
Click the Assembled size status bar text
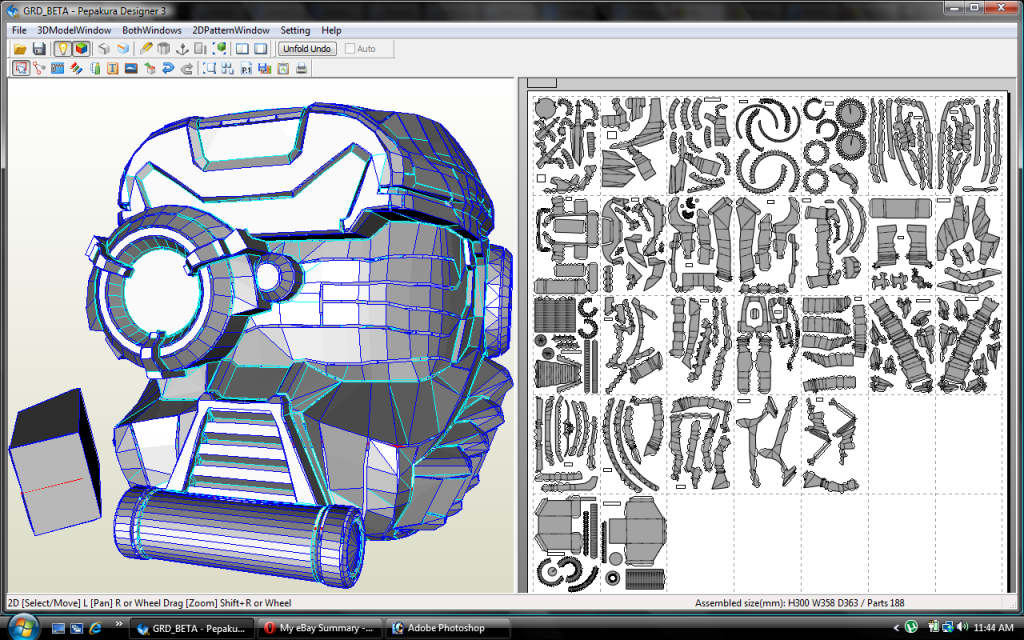(x=799, y=603)
